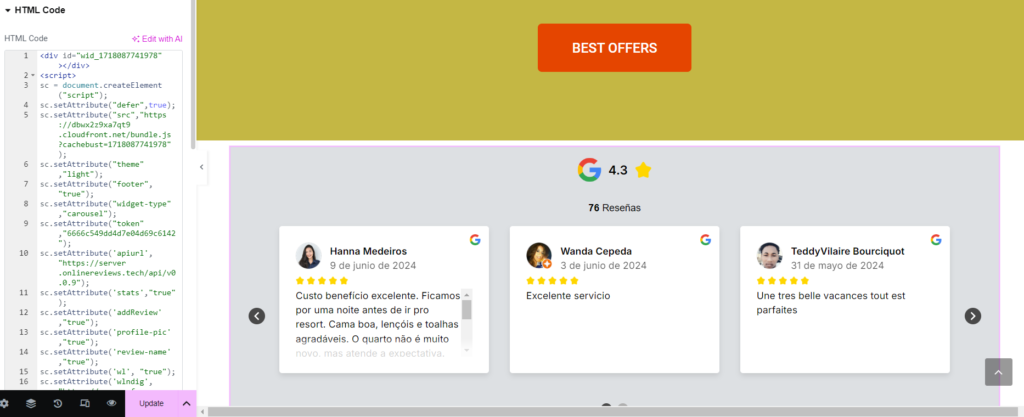Click the large Google logo by rating
Screen dimensions: 1024x417
(589, 170)
